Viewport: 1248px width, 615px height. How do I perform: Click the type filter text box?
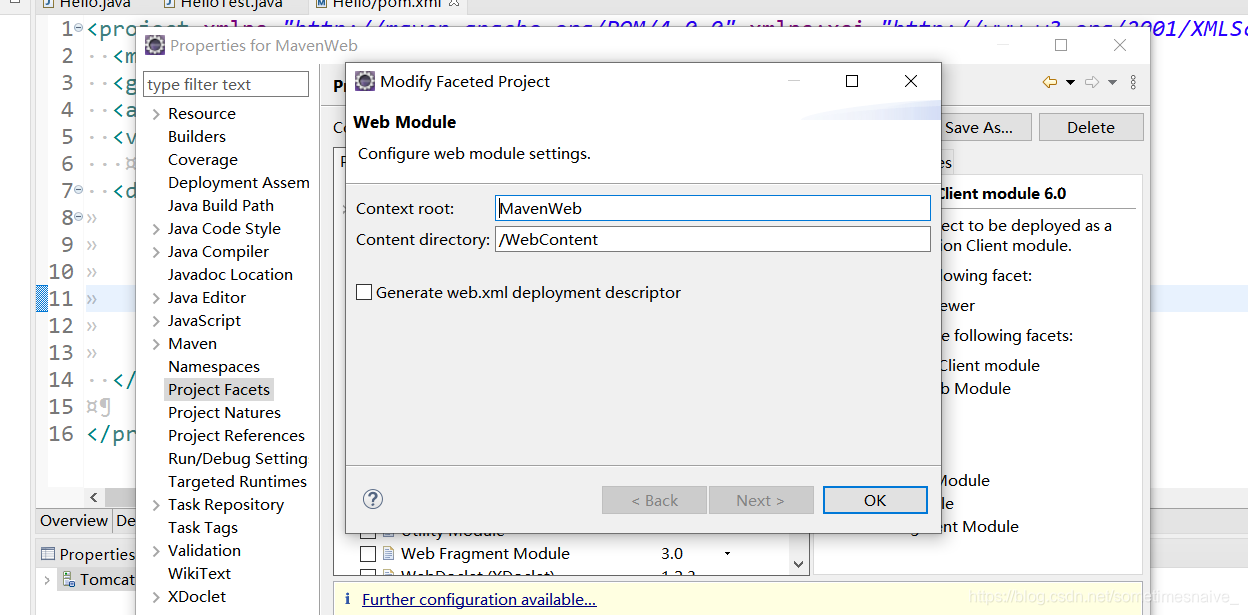[226, 84]
